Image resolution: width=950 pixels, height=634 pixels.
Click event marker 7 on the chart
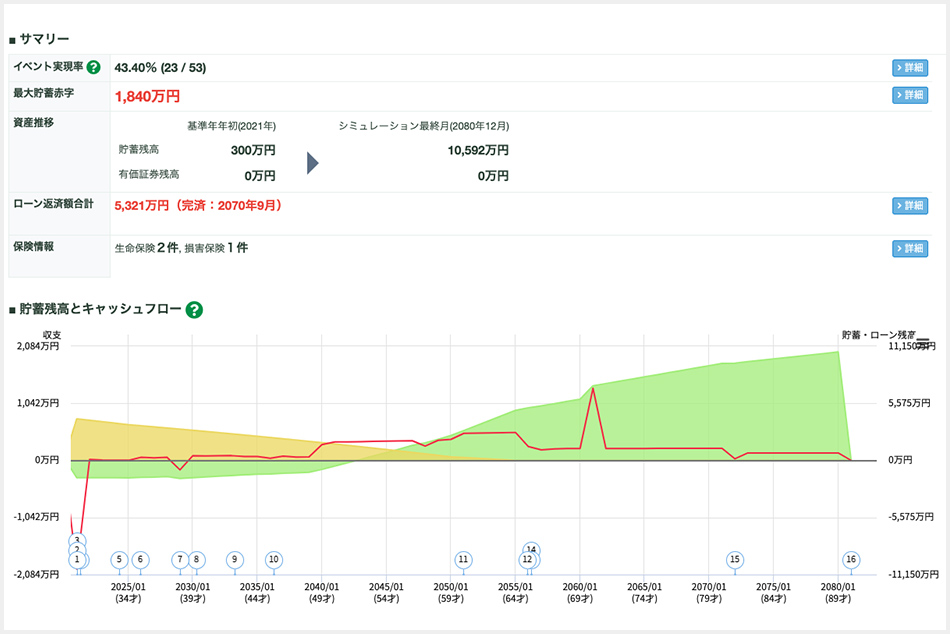179,560
